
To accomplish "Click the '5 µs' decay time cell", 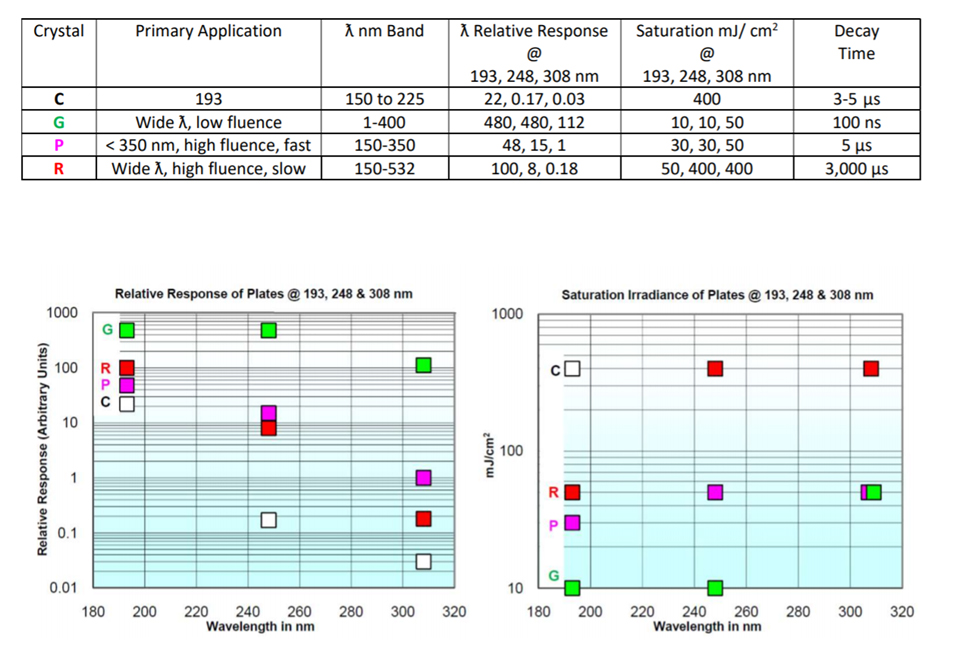I will (x=857, y=145).
